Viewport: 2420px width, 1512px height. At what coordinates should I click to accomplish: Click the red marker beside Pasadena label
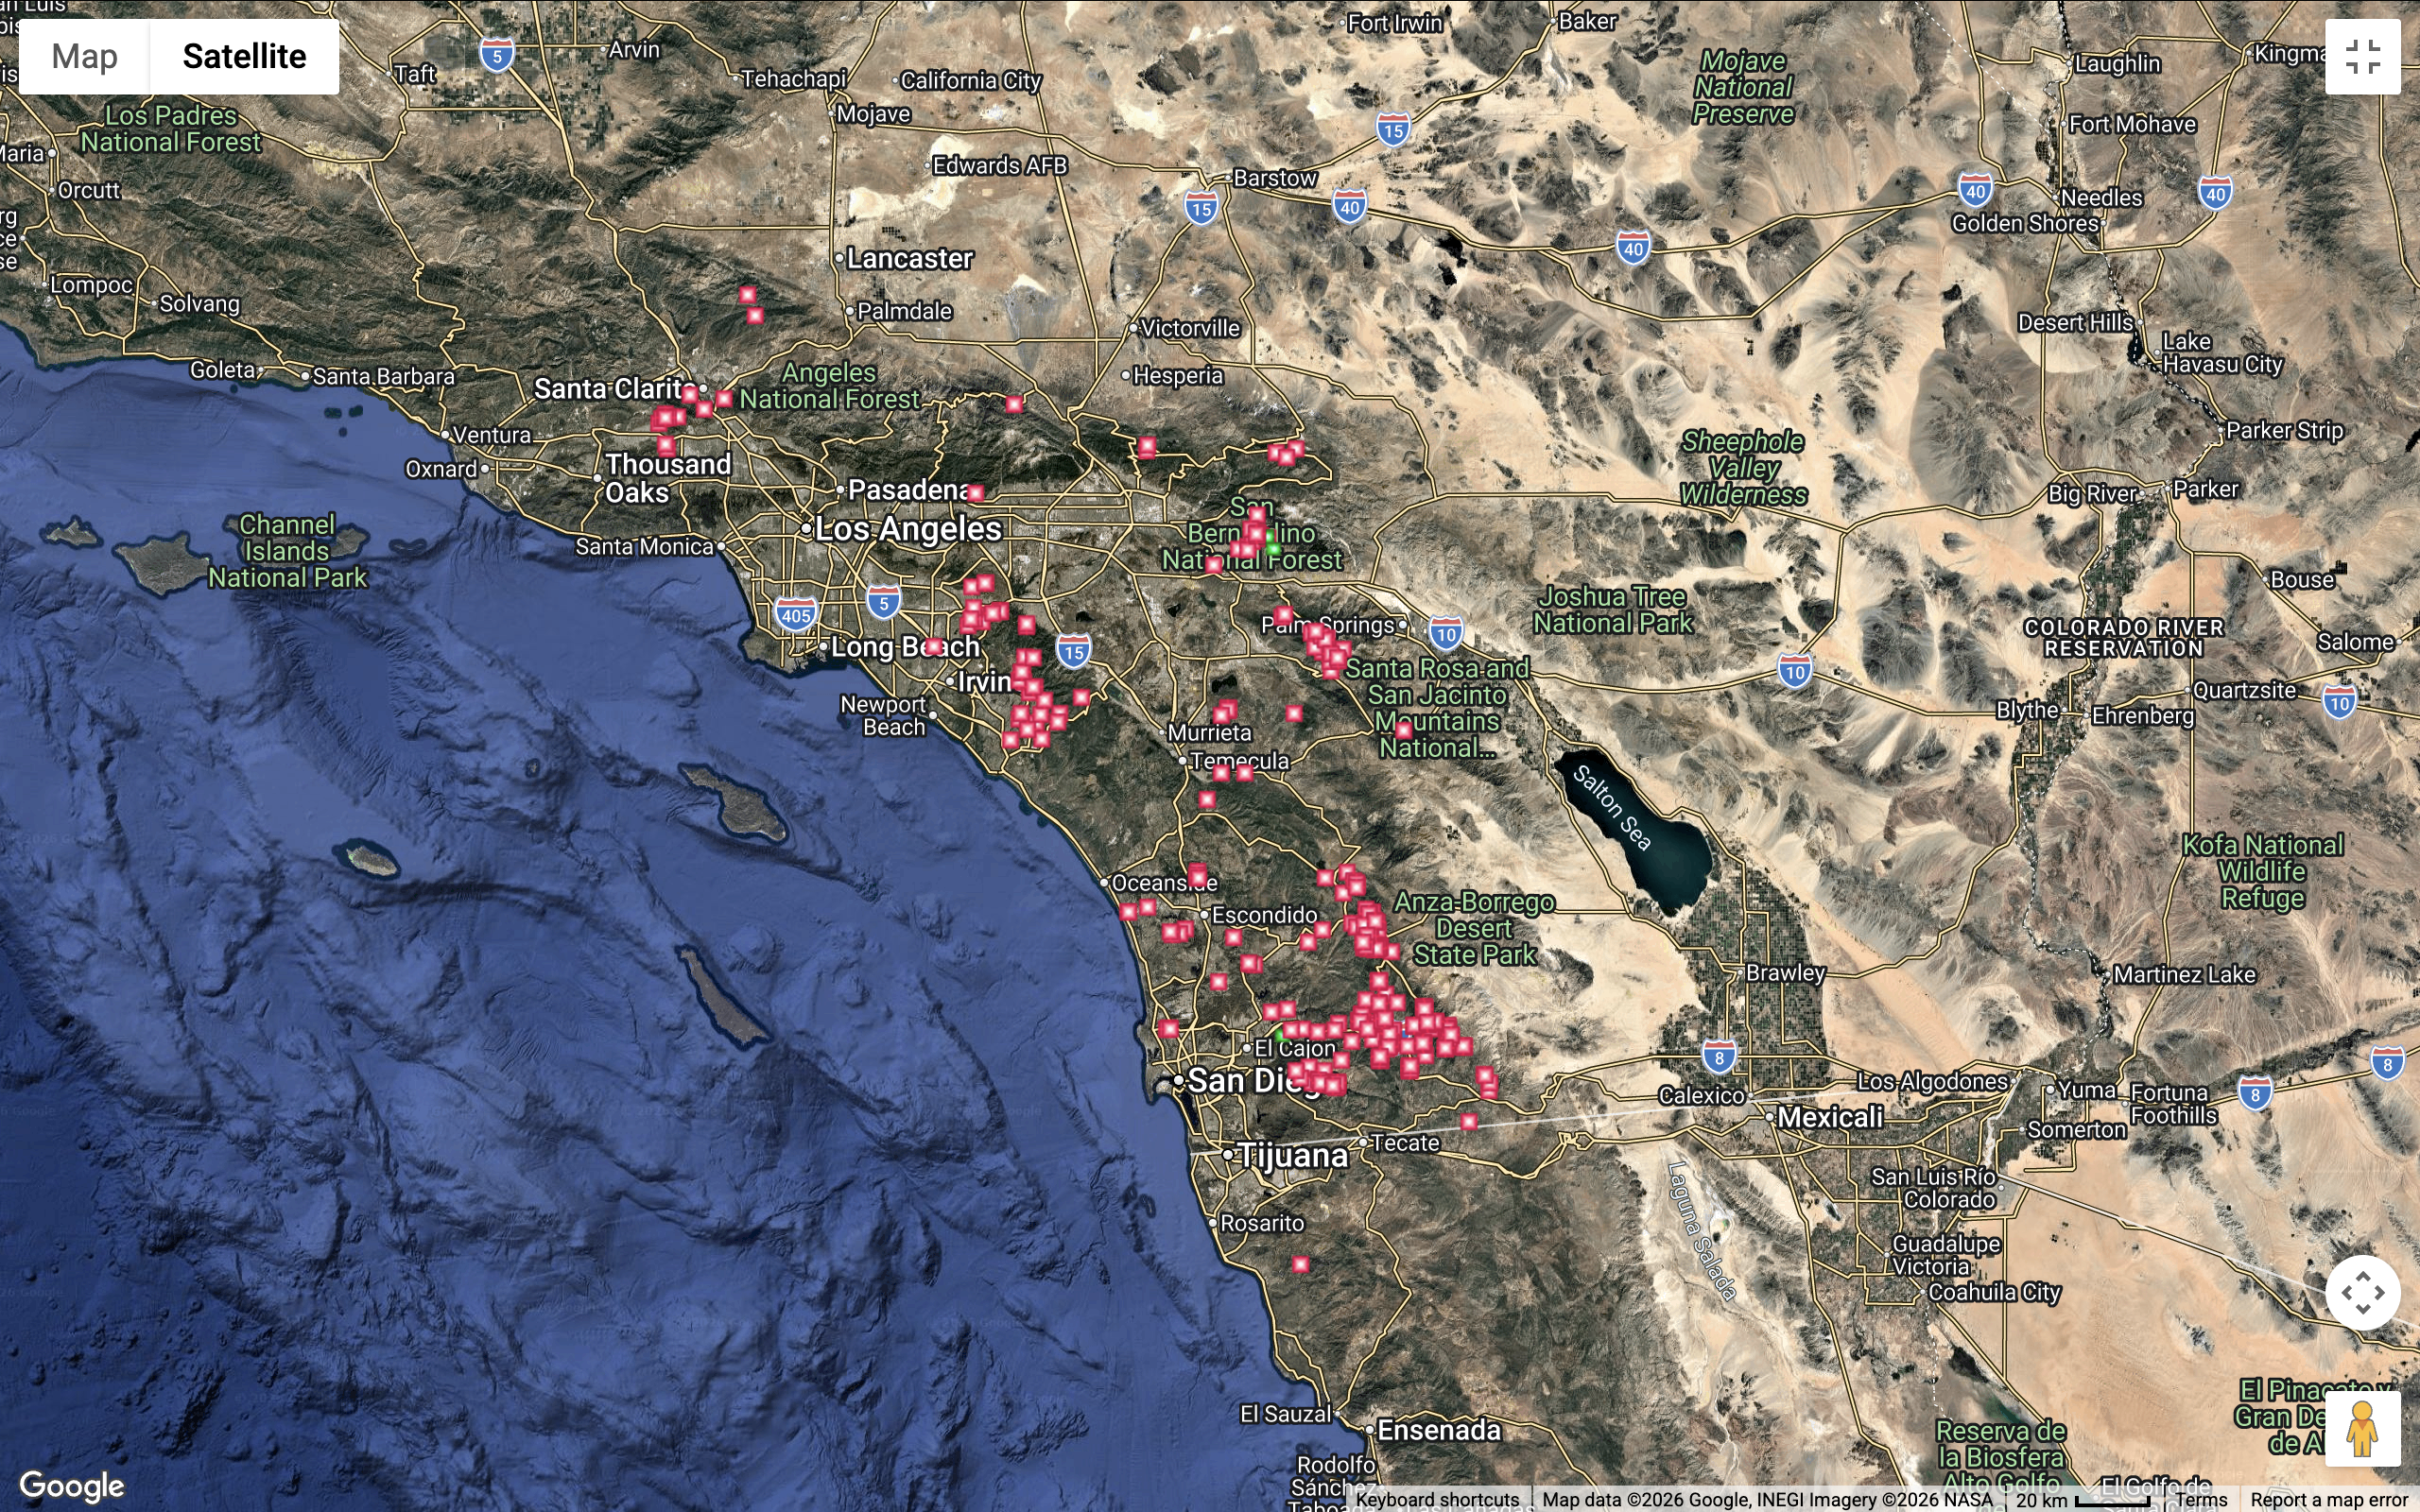pos(976,492)
